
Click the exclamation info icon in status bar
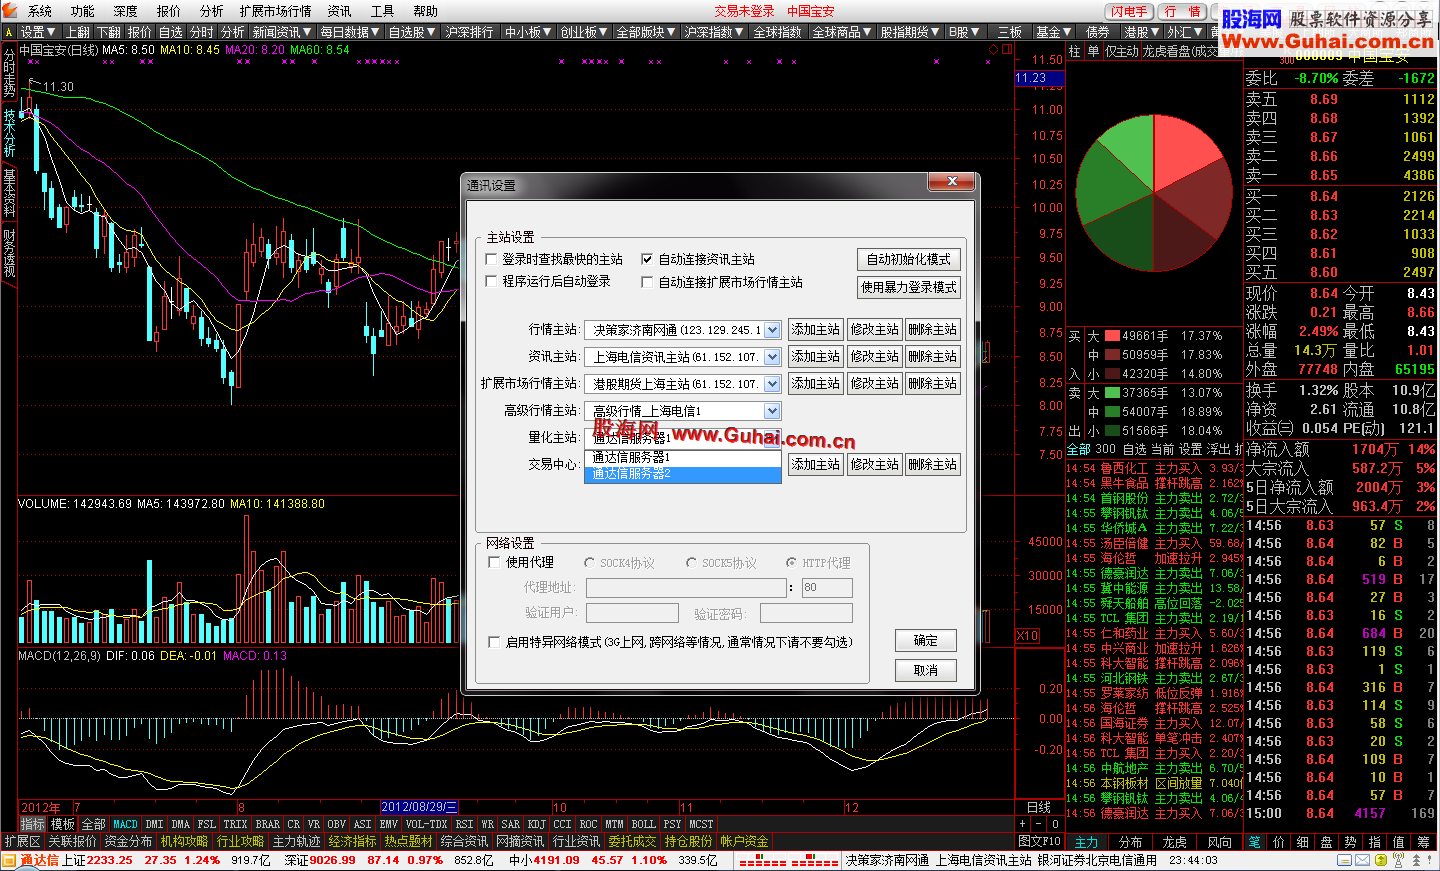(x=1429, y=860)
